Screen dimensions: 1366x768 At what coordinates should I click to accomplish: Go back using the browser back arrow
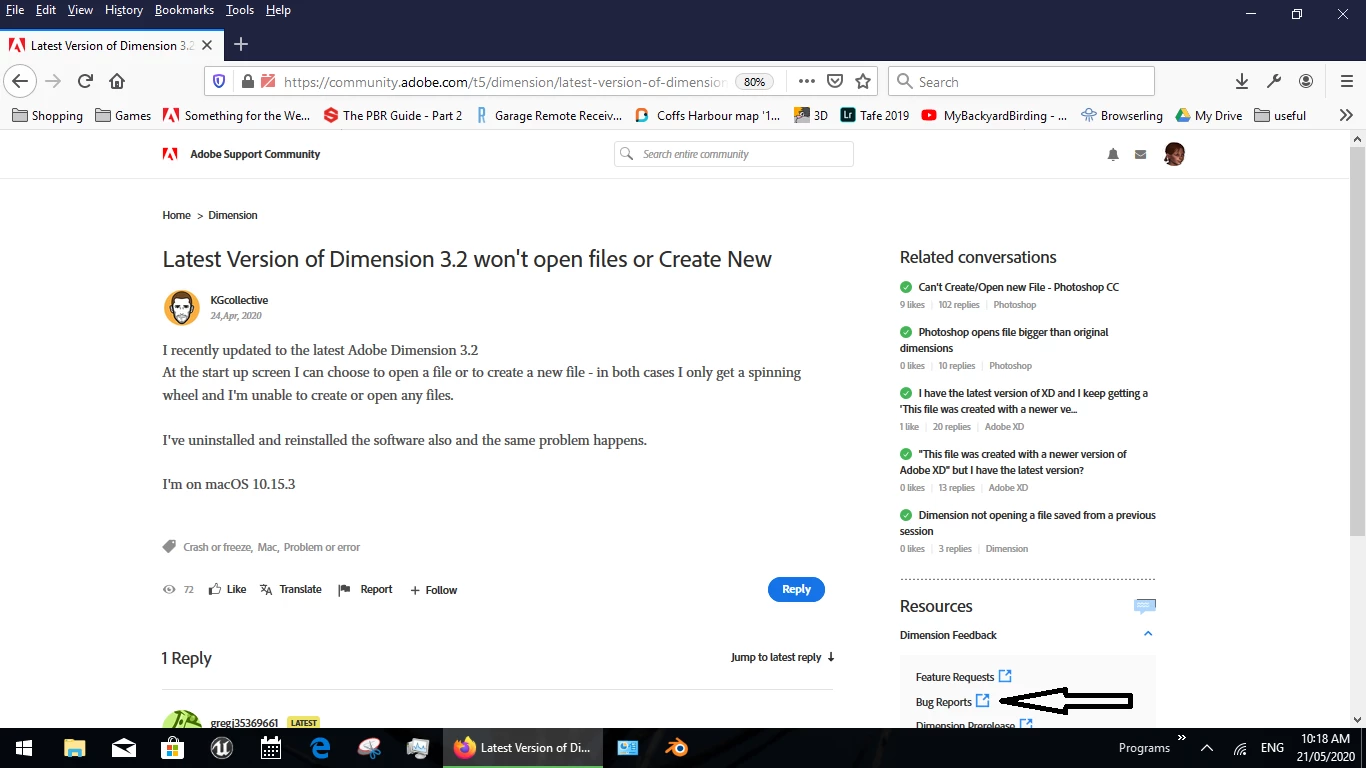coord(20,81)
